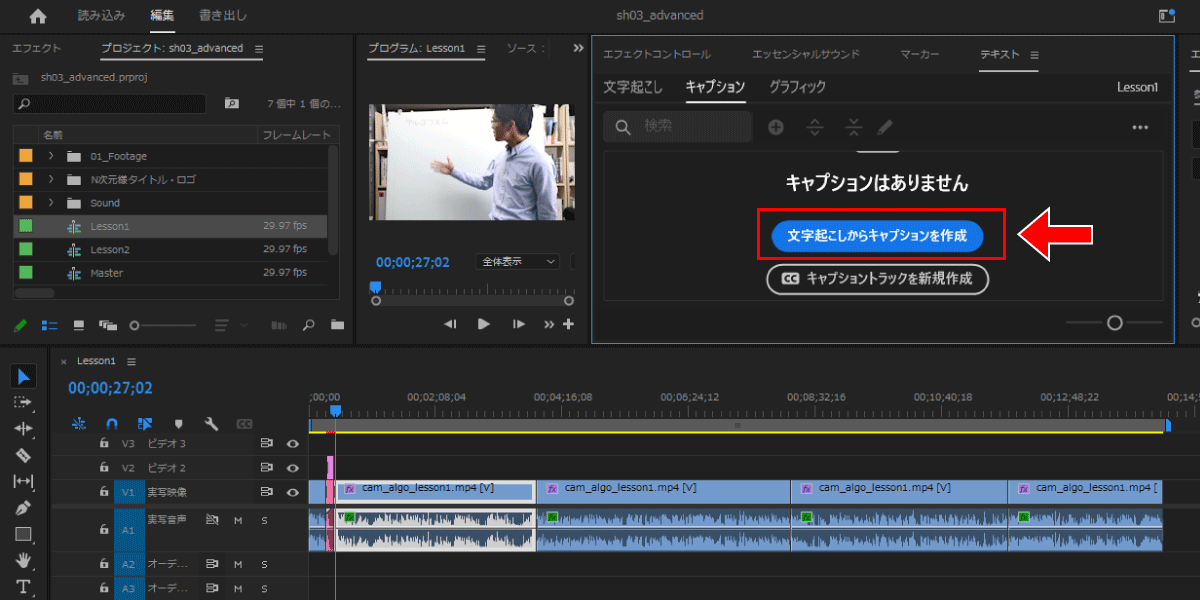The width and height of the screenshot is (1200, 600).
Task: Click the find-in-bin folder search icon
Action: pyautogui.click(x=232, y=103)
